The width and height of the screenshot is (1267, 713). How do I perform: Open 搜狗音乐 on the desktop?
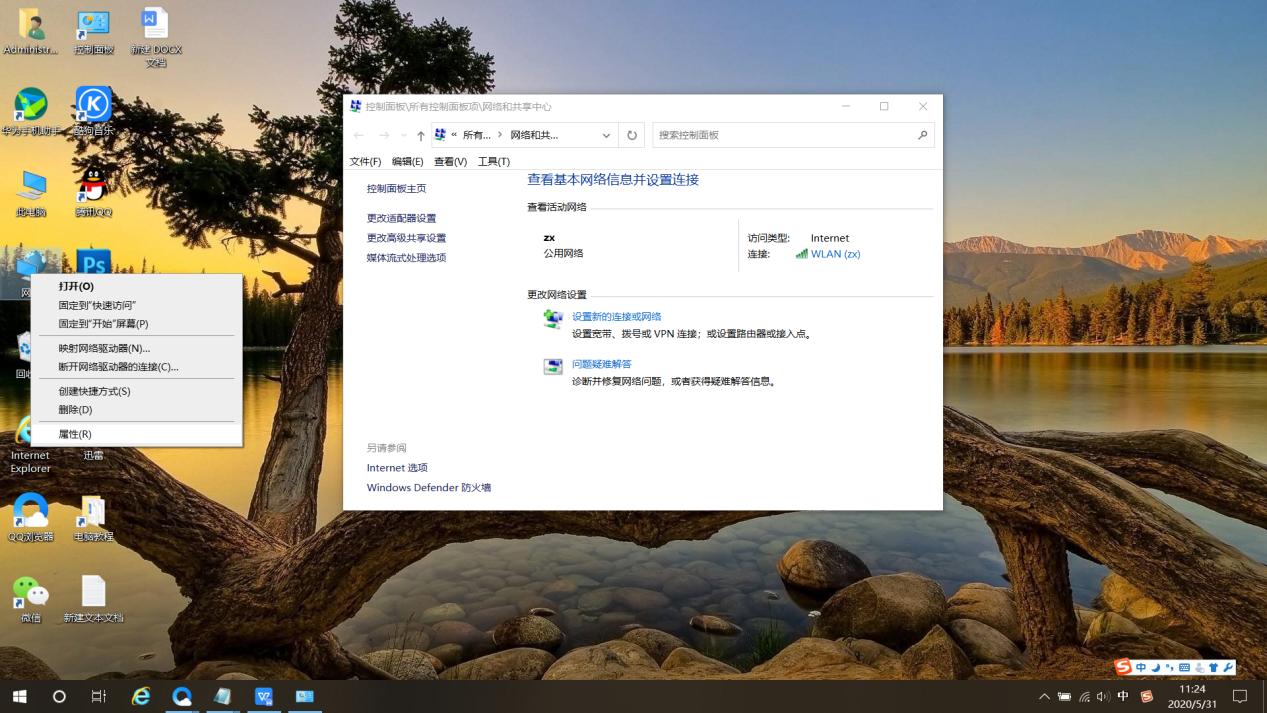tap(93, 105)
